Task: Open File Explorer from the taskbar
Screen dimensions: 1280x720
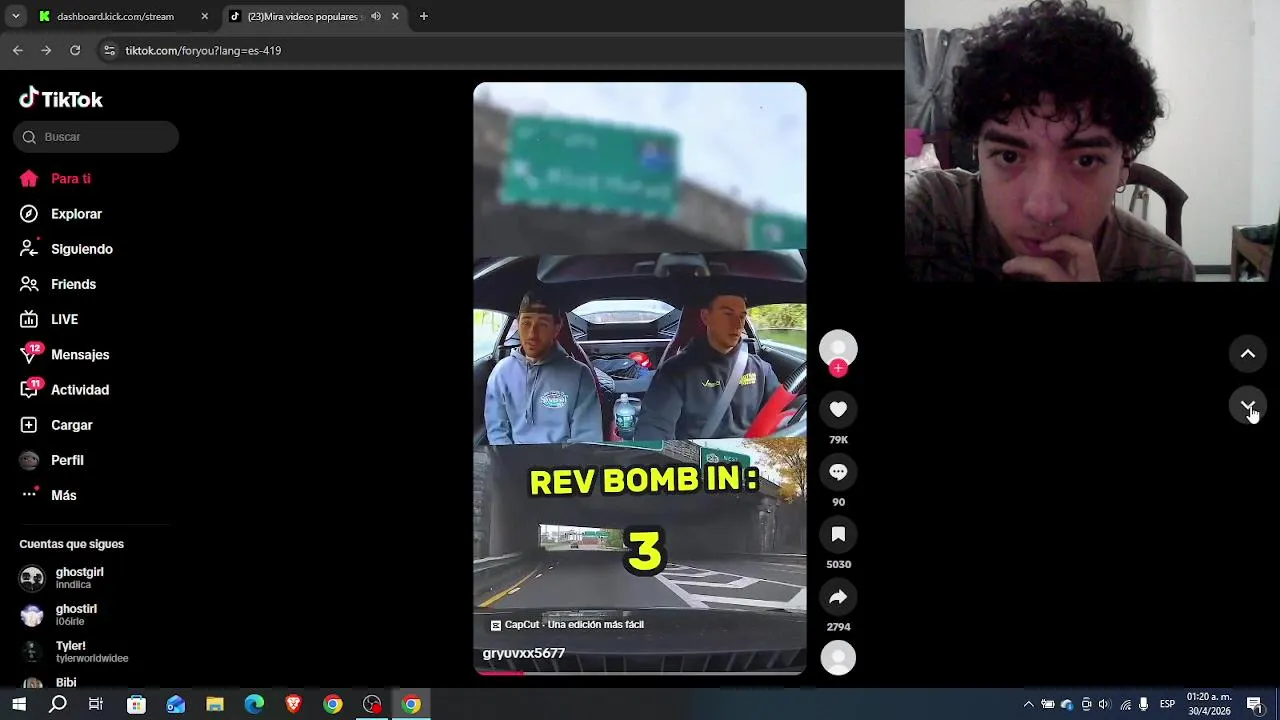Action: point(215,704)
